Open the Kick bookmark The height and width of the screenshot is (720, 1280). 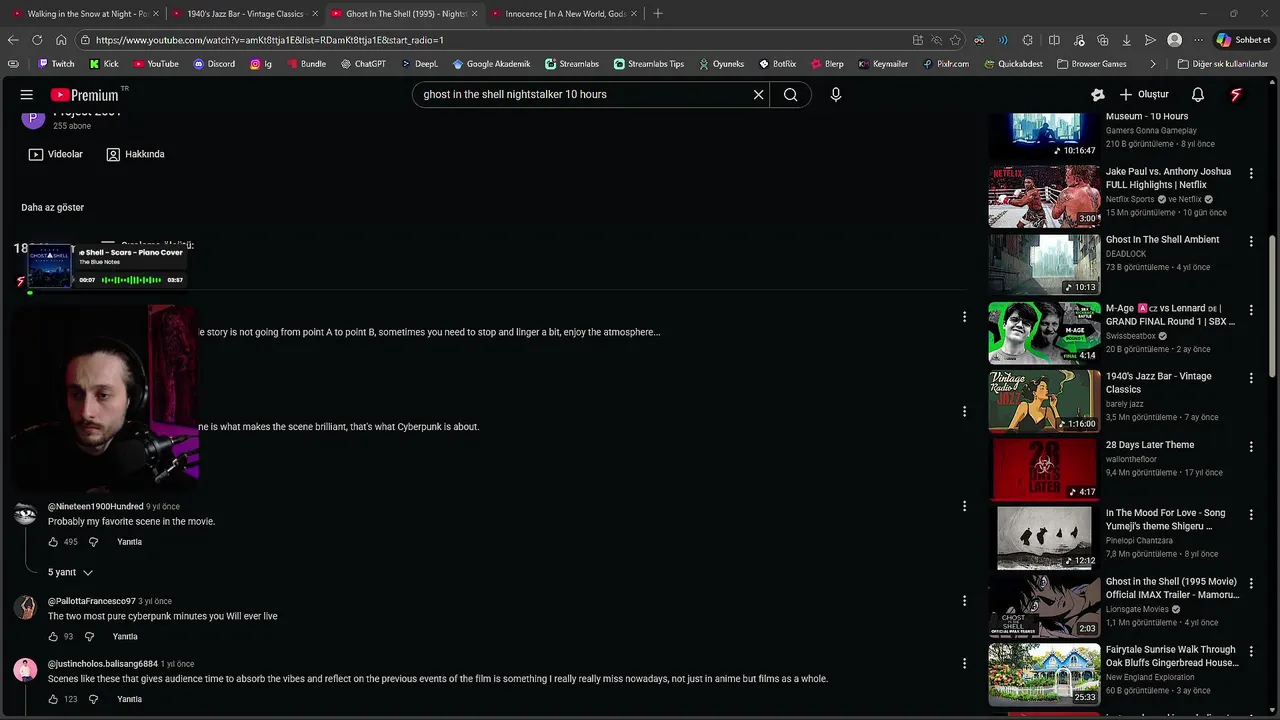tap(104, 64)
